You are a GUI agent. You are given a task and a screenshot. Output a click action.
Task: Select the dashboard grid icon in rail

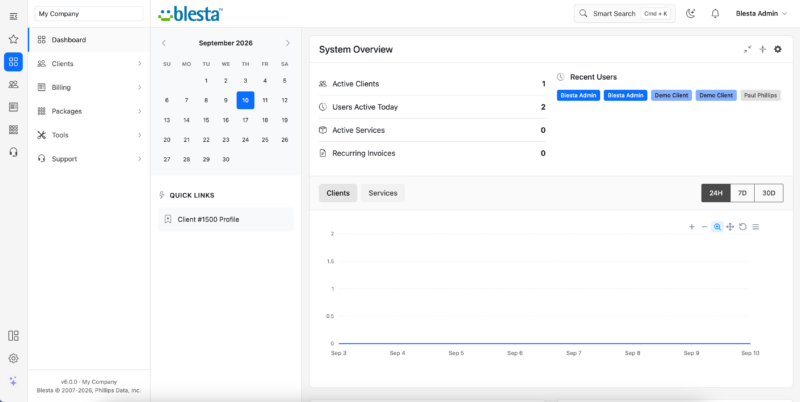(x=13, y=62)
